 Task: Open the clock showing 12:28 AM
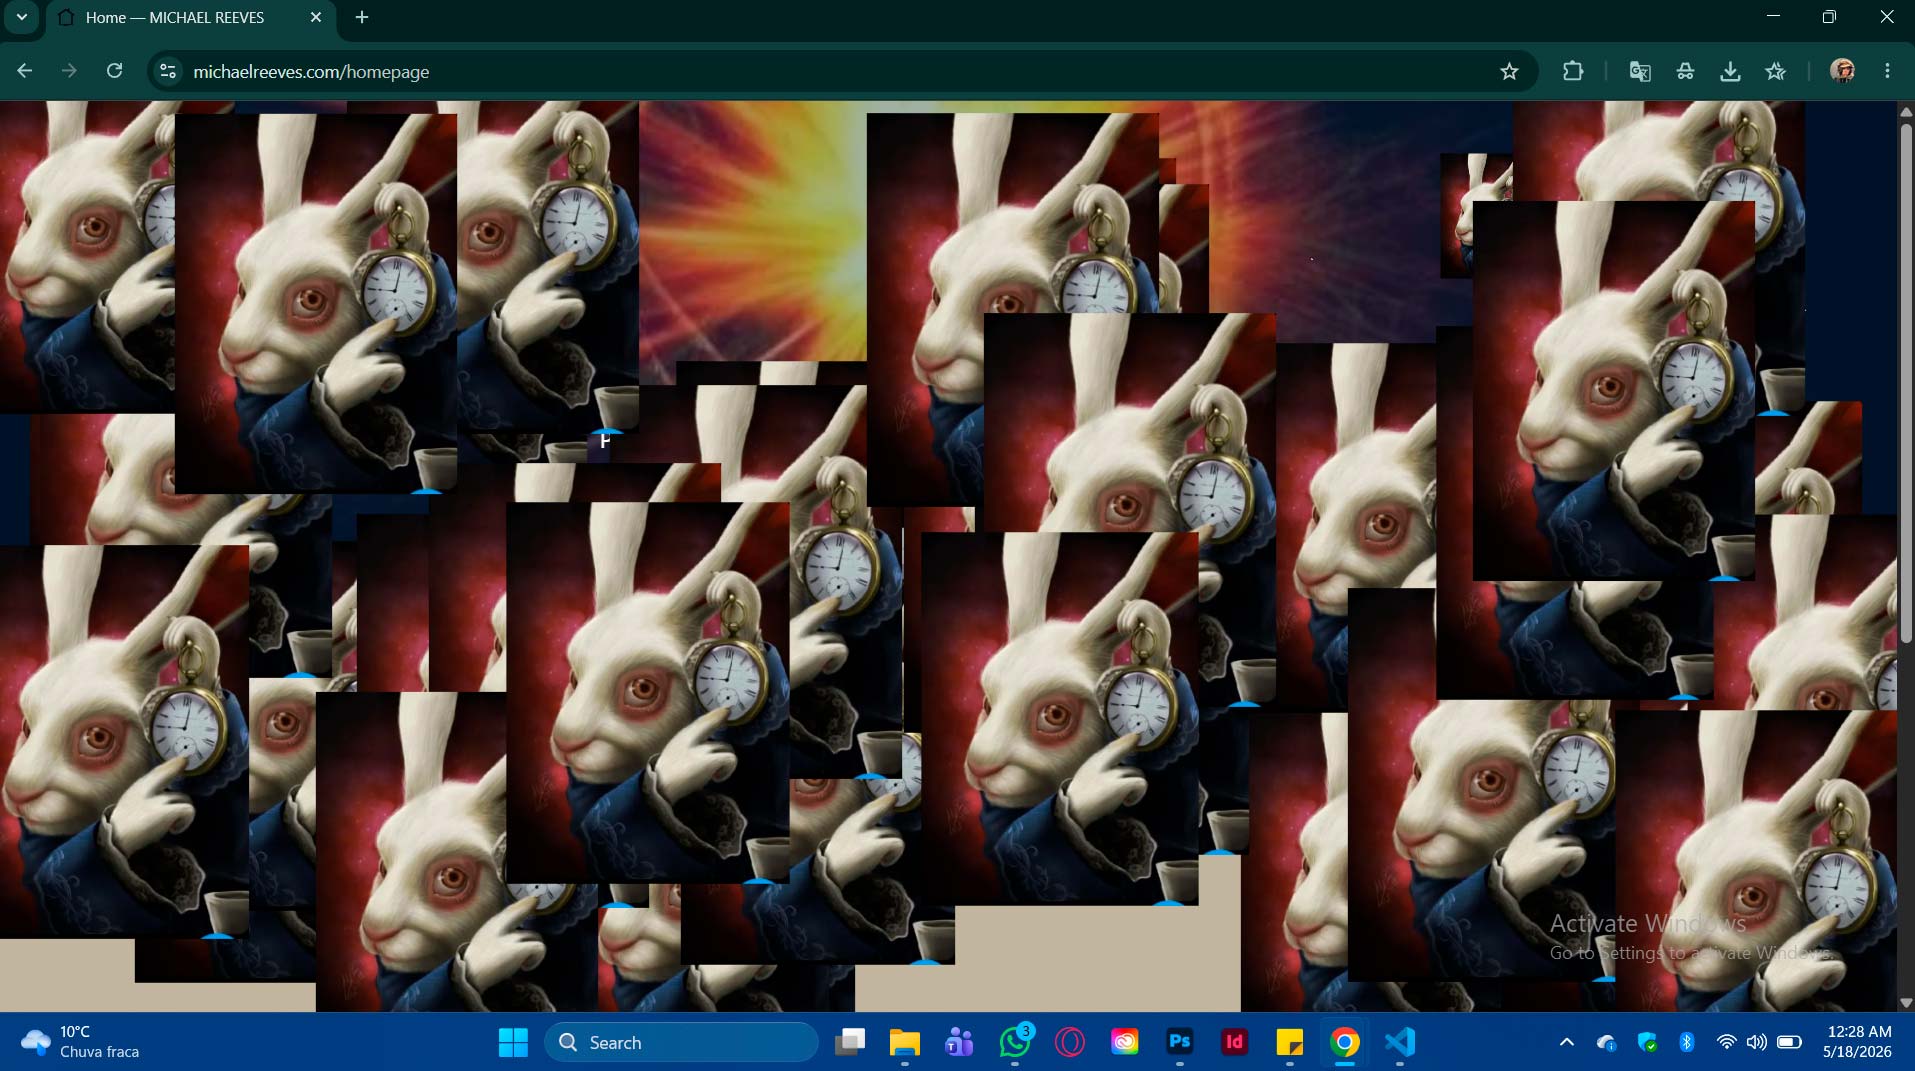point(1859,1042)
